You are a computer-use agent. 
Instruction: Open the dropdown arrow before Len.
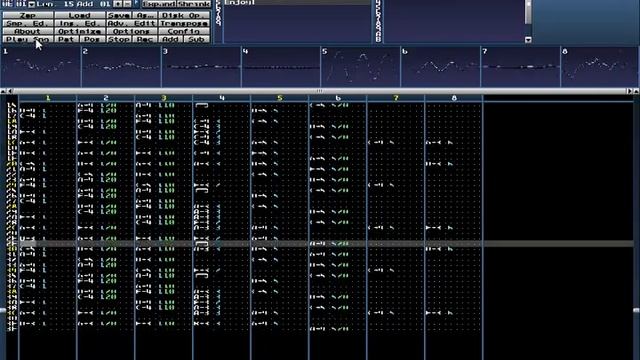(31, 4)
